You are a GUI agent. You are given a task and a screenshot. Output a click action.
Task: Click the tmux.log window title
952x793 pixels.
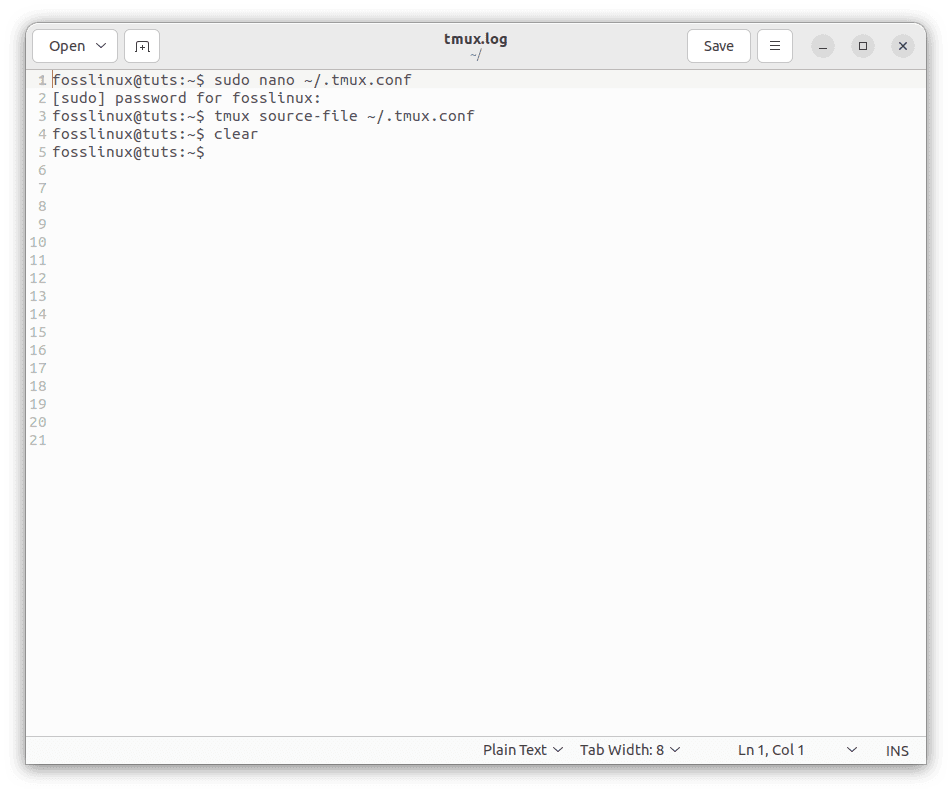point(475,39)
